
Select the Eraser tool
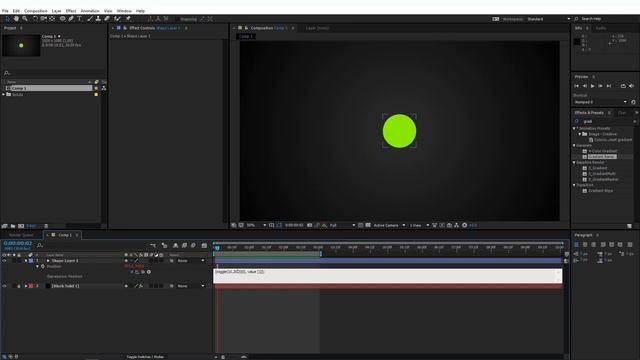107,19
